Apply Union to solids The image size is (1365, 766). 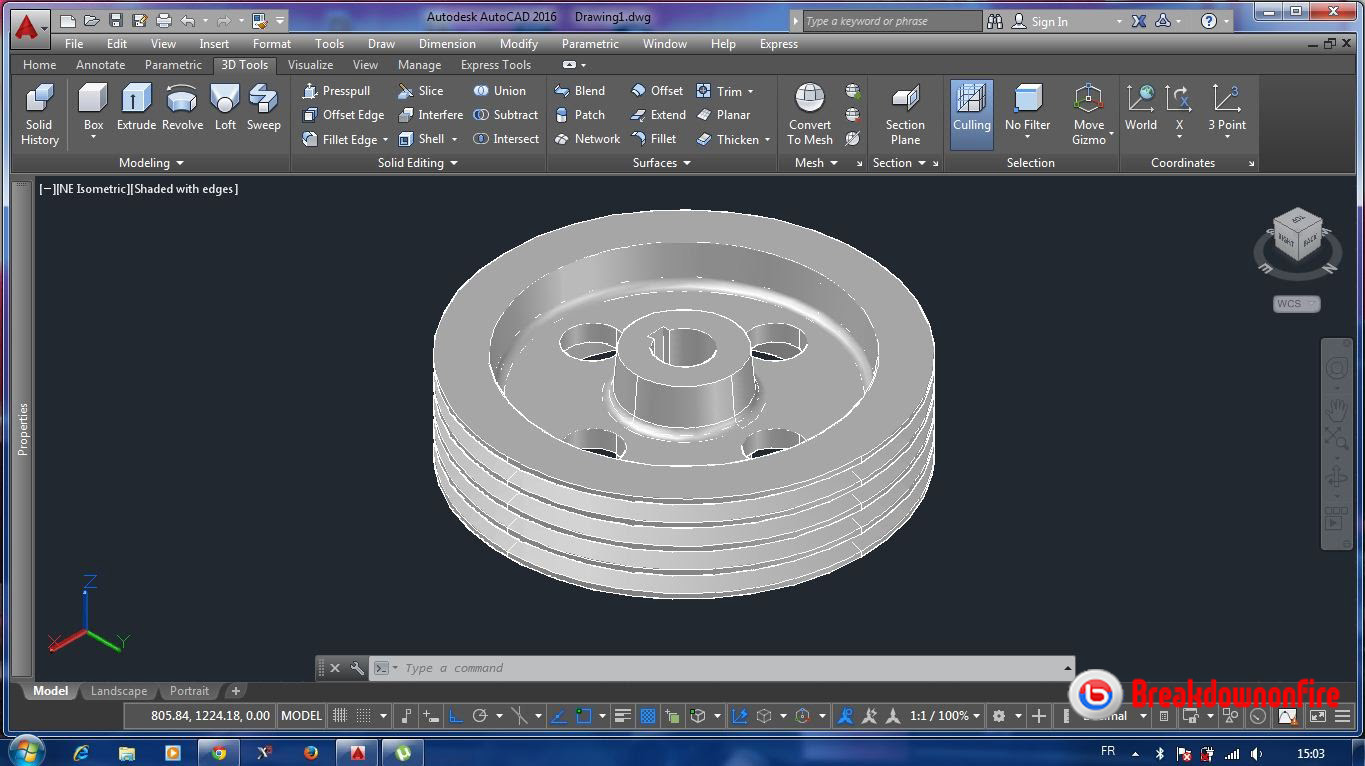[x=499, y=91]
